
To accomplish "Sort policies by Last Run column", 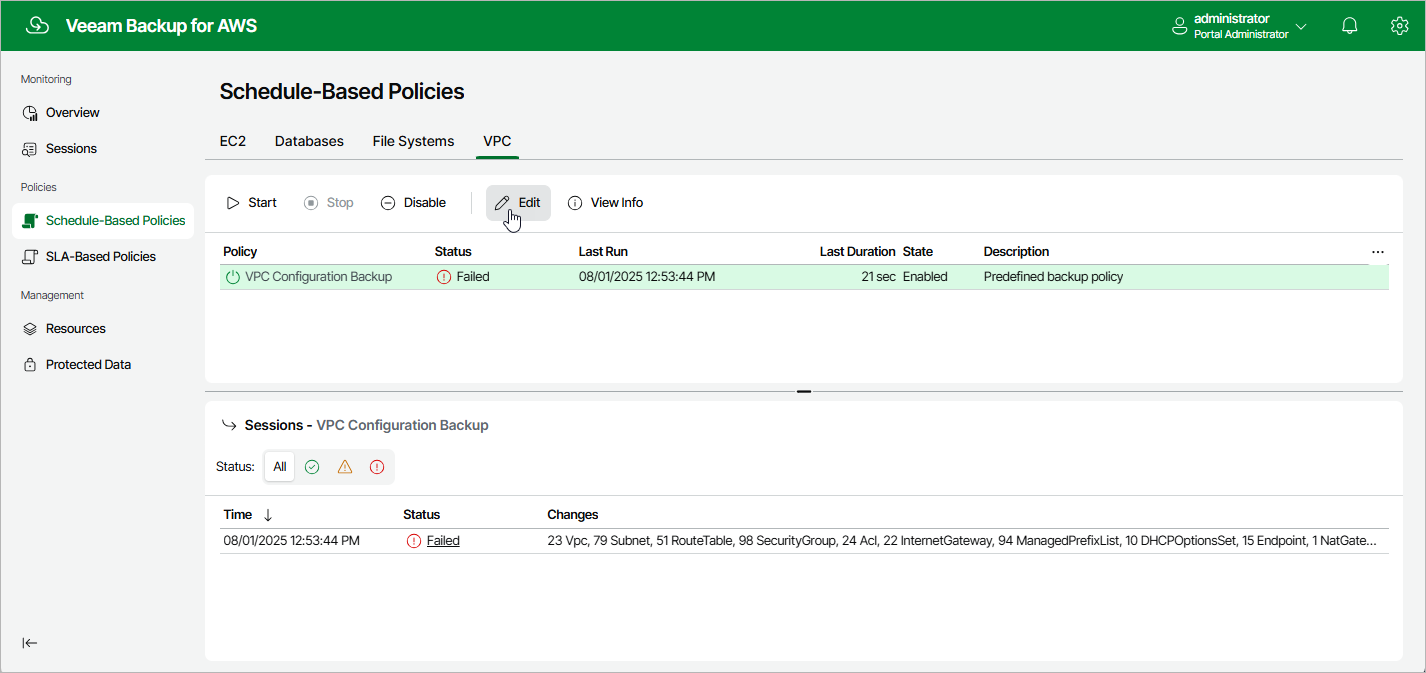I will pyautogui.click(x=603, y=251).
